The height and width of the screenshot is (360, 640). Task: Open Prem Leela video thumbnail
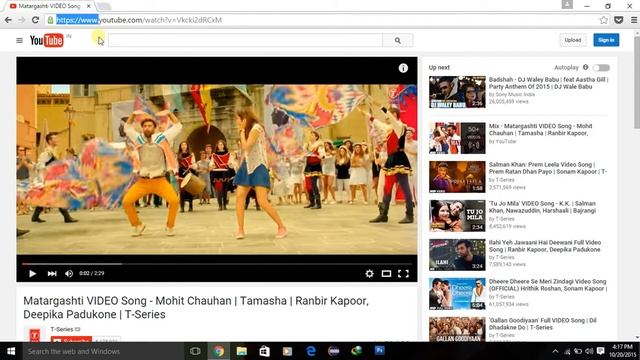pyautogui.click(x=457, y=177)
